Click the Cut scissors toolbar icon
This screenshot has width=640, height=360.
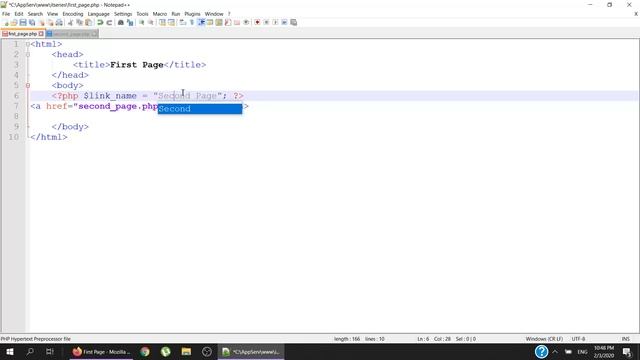70,22
